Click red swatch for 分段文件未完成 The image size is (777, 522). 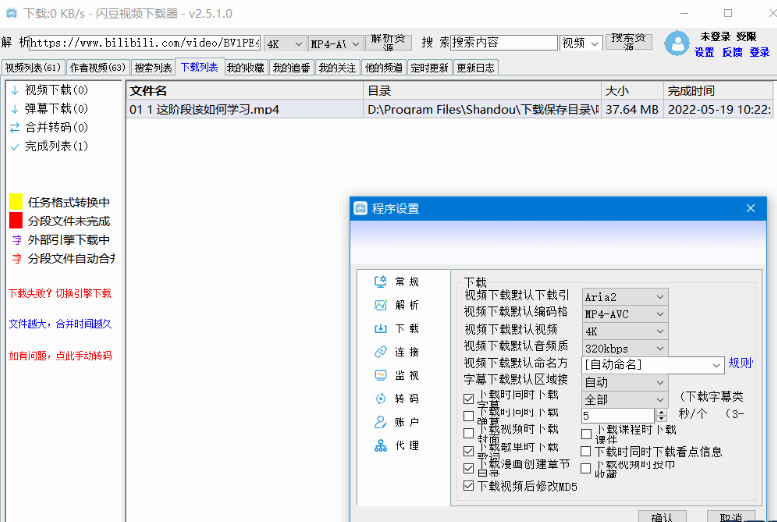(x=16, y=220)
